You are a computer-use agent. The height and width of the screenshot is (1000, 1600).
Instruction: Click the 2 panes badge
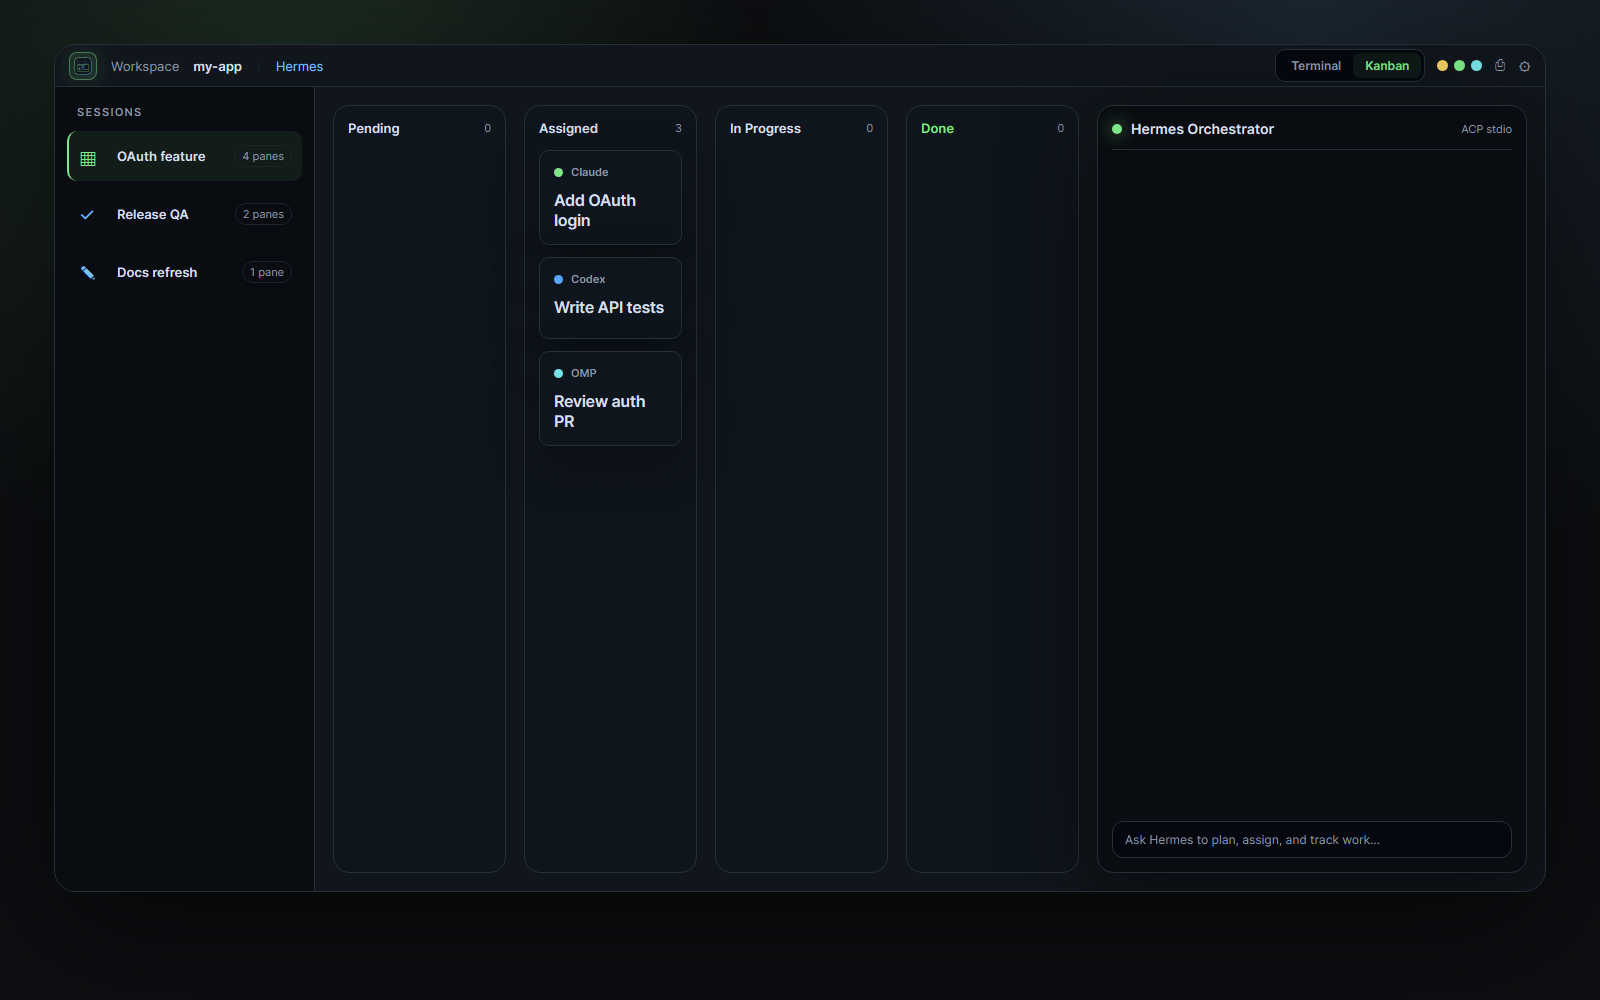(263, 214)
